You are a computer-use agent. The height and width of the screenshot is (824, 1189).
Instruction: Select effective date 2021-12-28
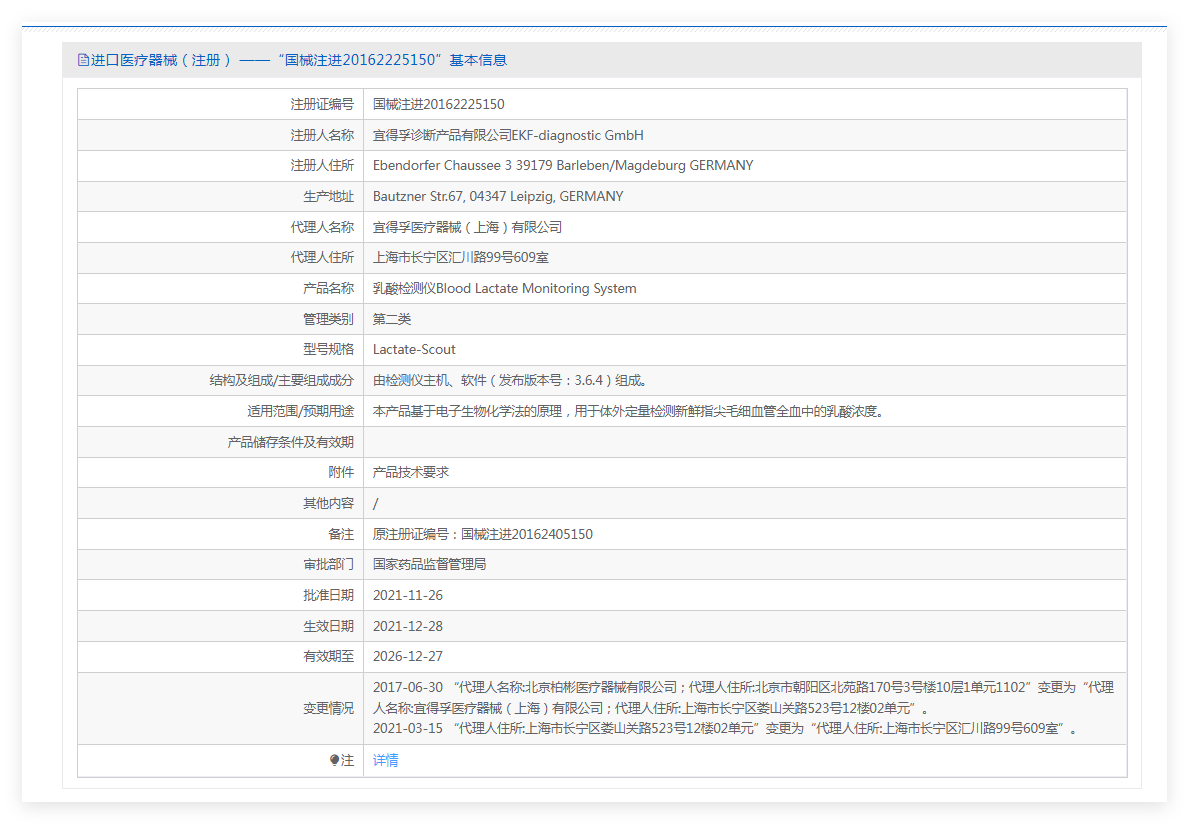(x=407, y=626)
